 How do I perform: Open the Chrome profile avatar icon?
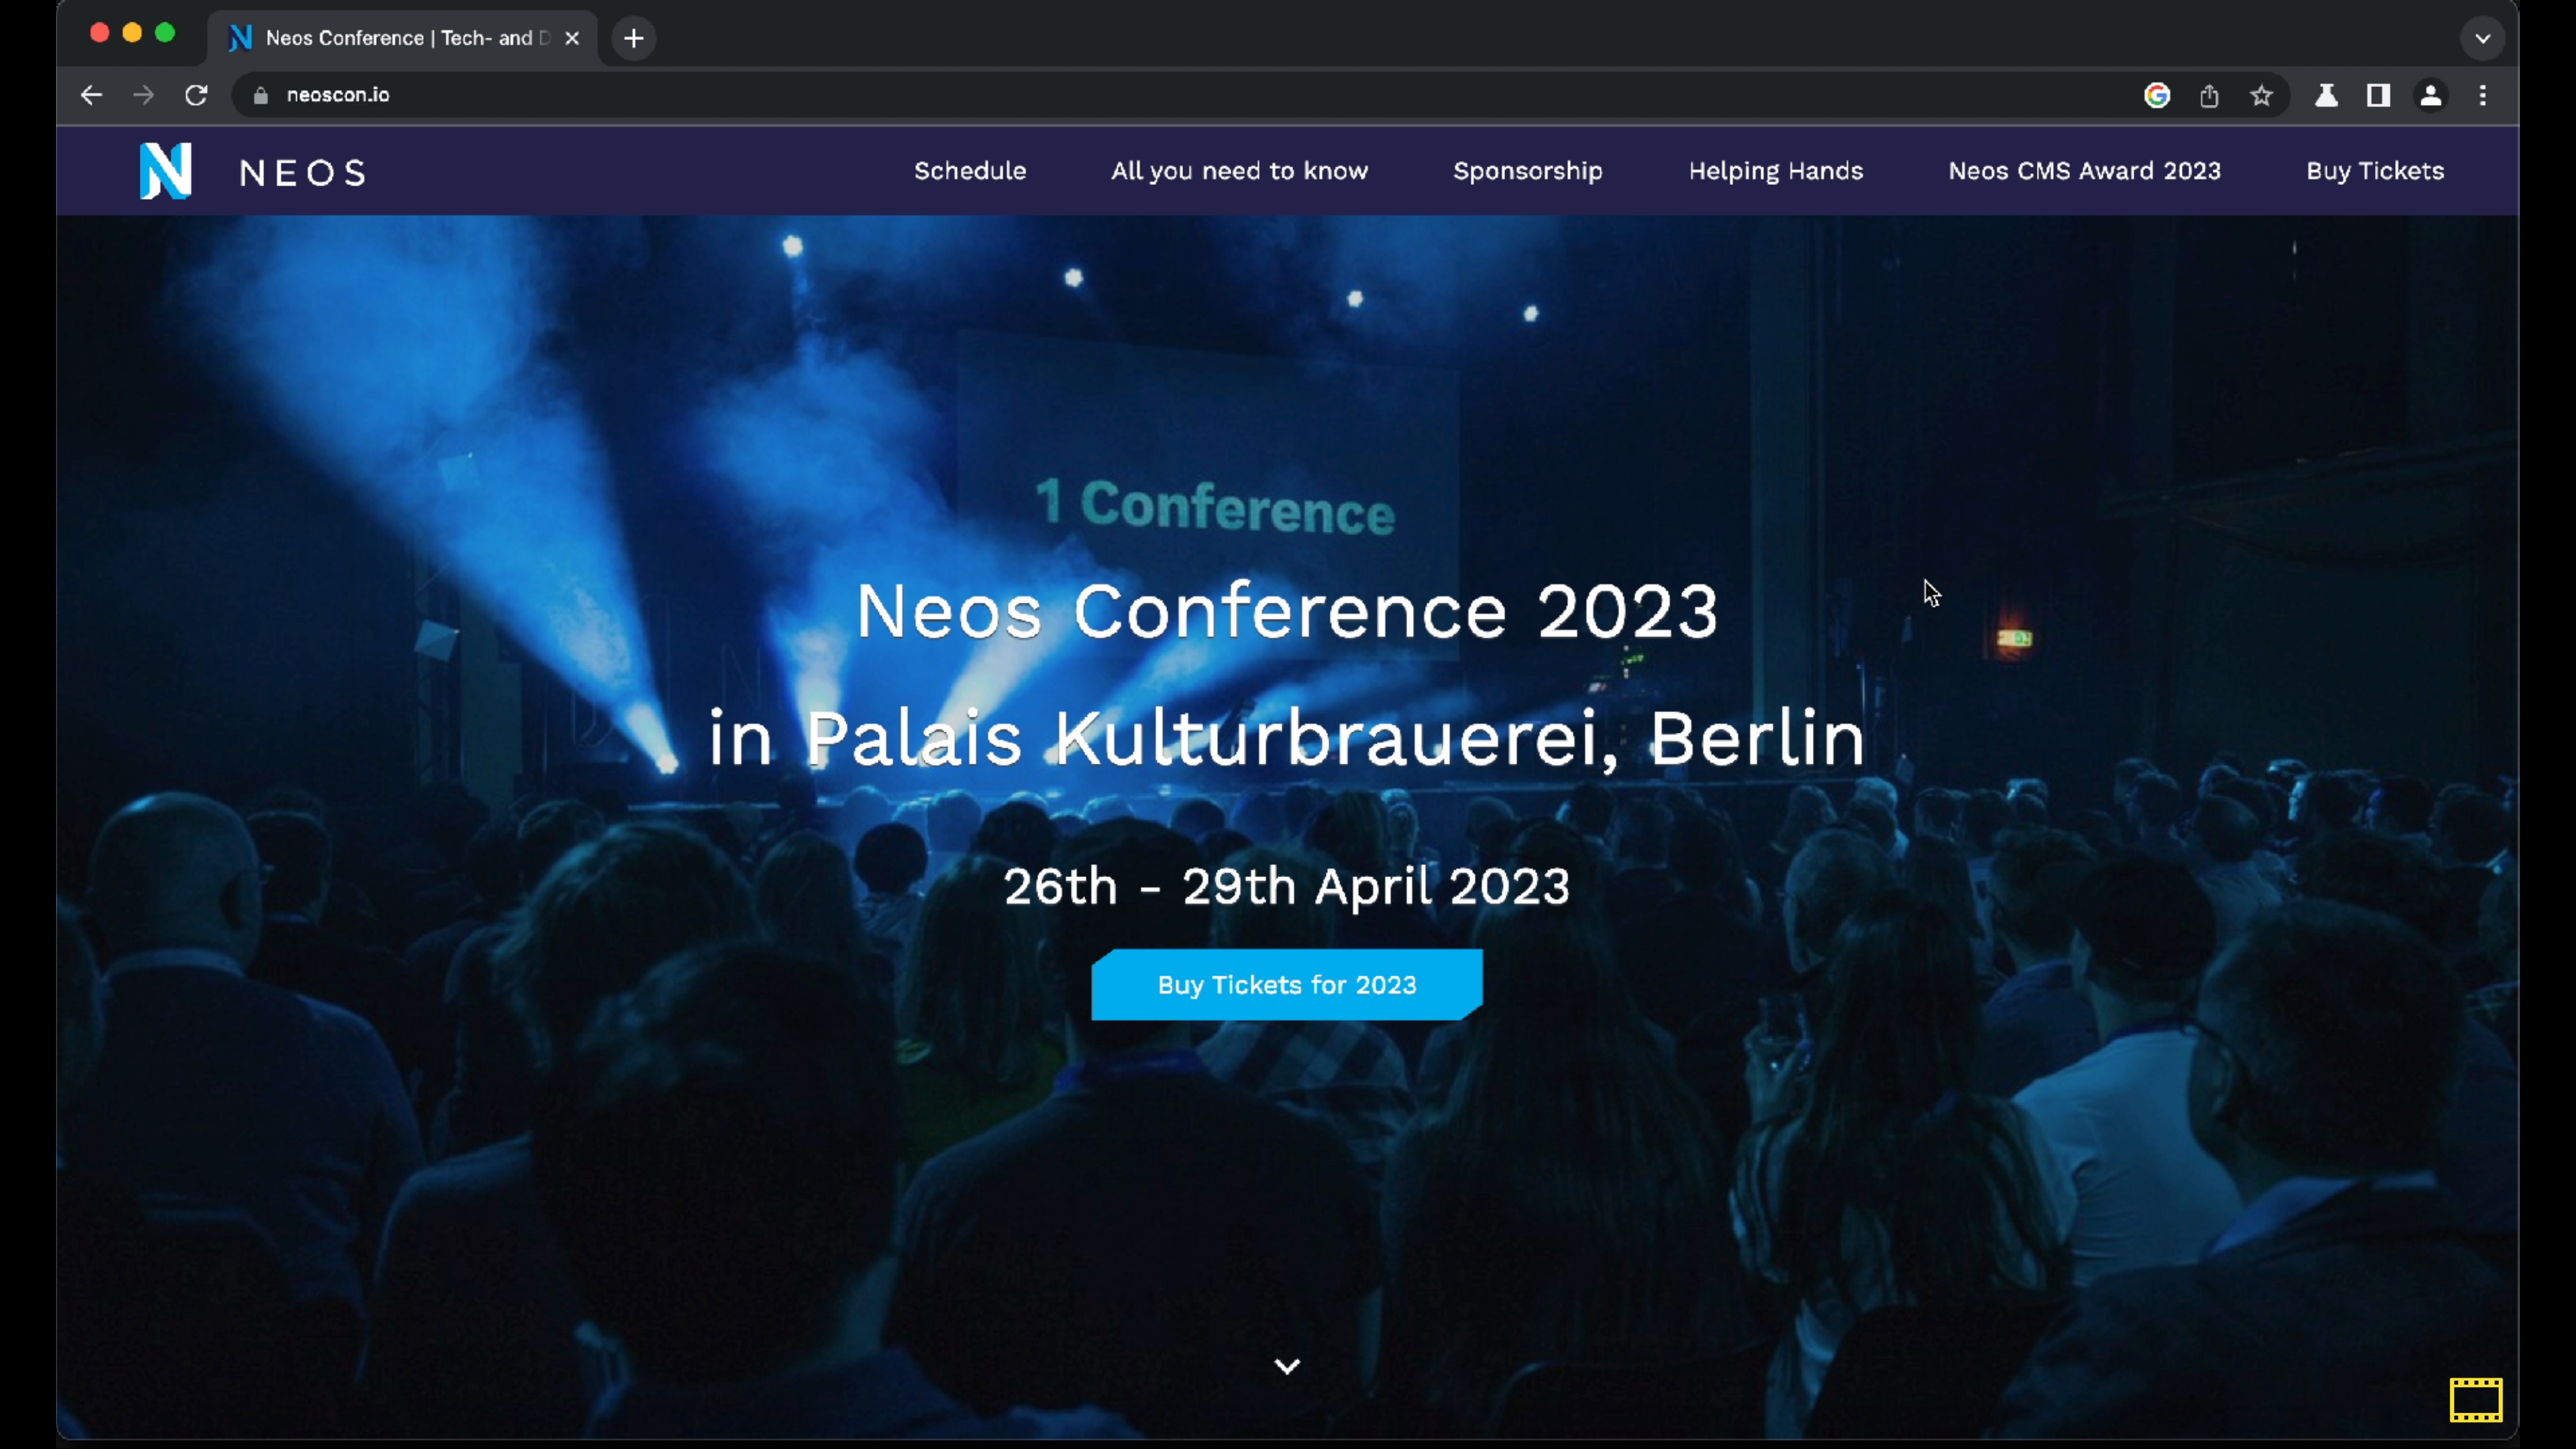click(2431, 95)
